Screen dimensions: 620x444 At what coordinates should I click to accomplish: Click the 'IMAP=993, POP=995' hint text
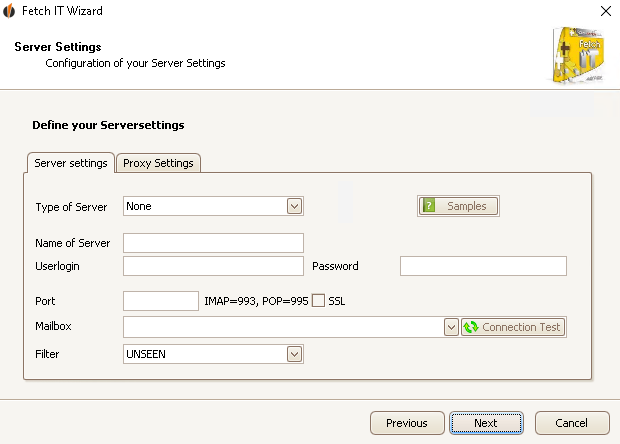click(x=256, y=301)
